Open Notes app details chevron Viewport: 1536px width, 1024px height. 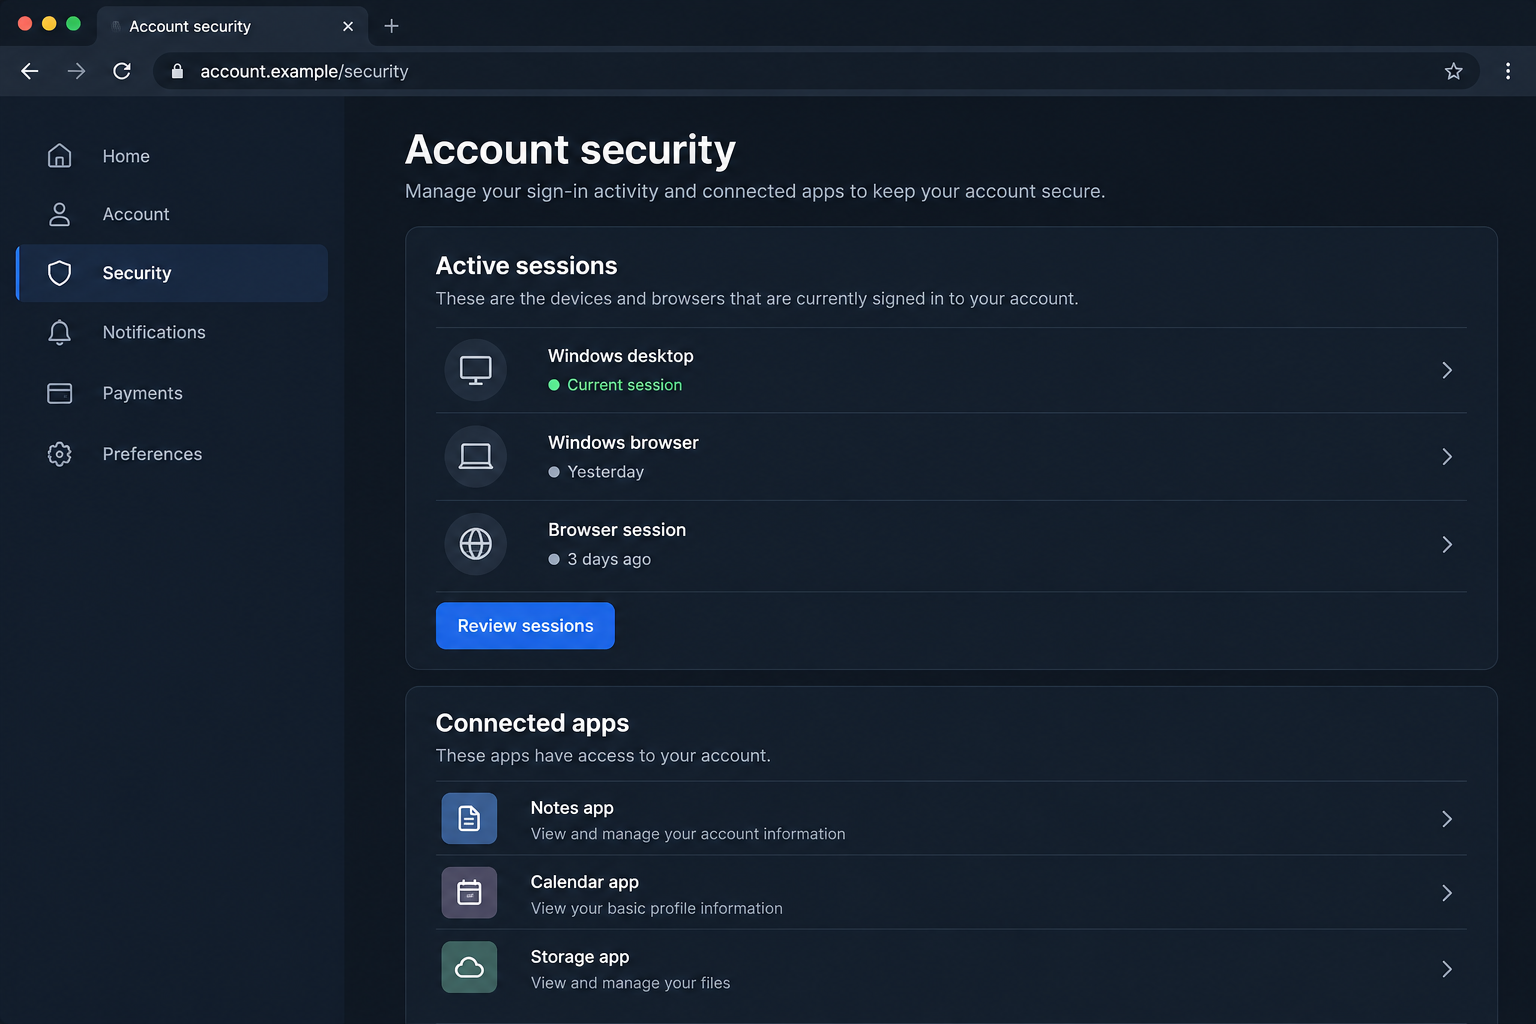[1447, 819]
